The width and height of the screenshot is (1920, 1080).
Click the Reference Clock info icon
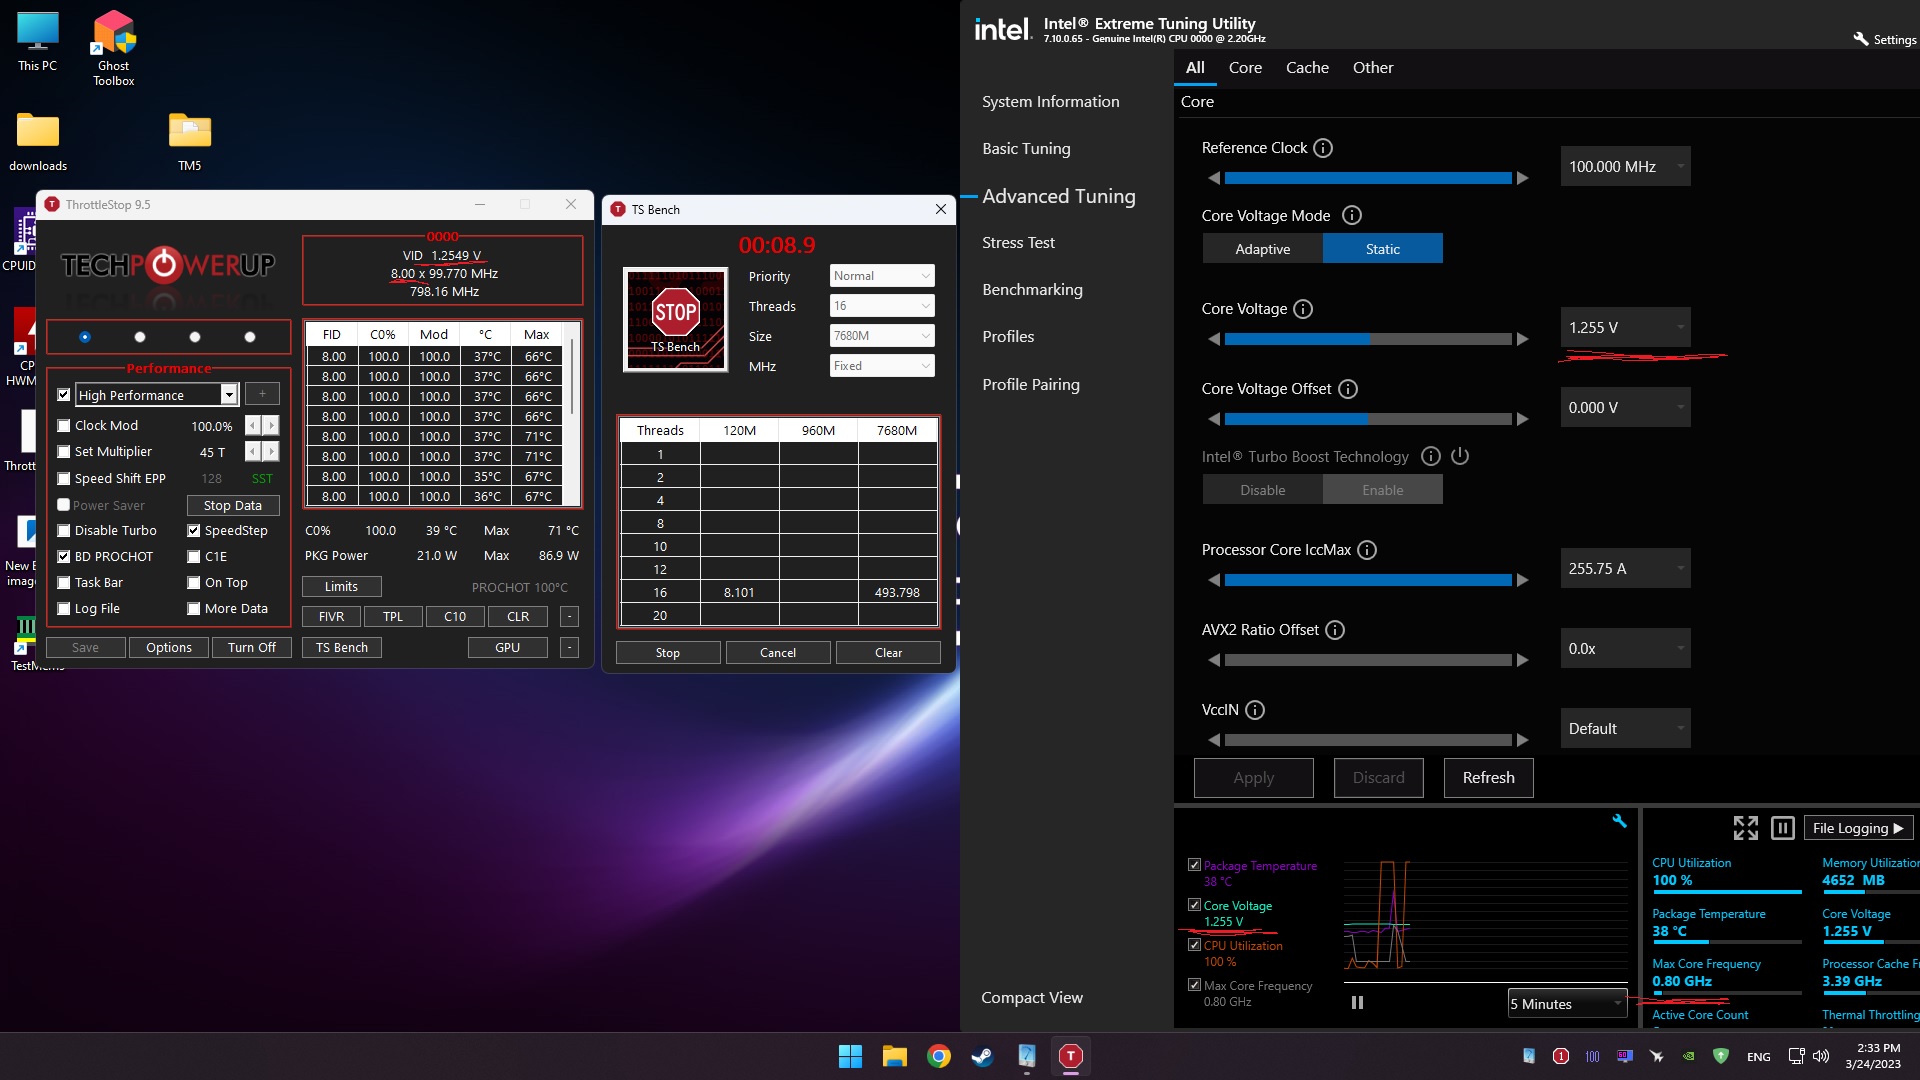pyautogui.click(x=1323, y=148)
